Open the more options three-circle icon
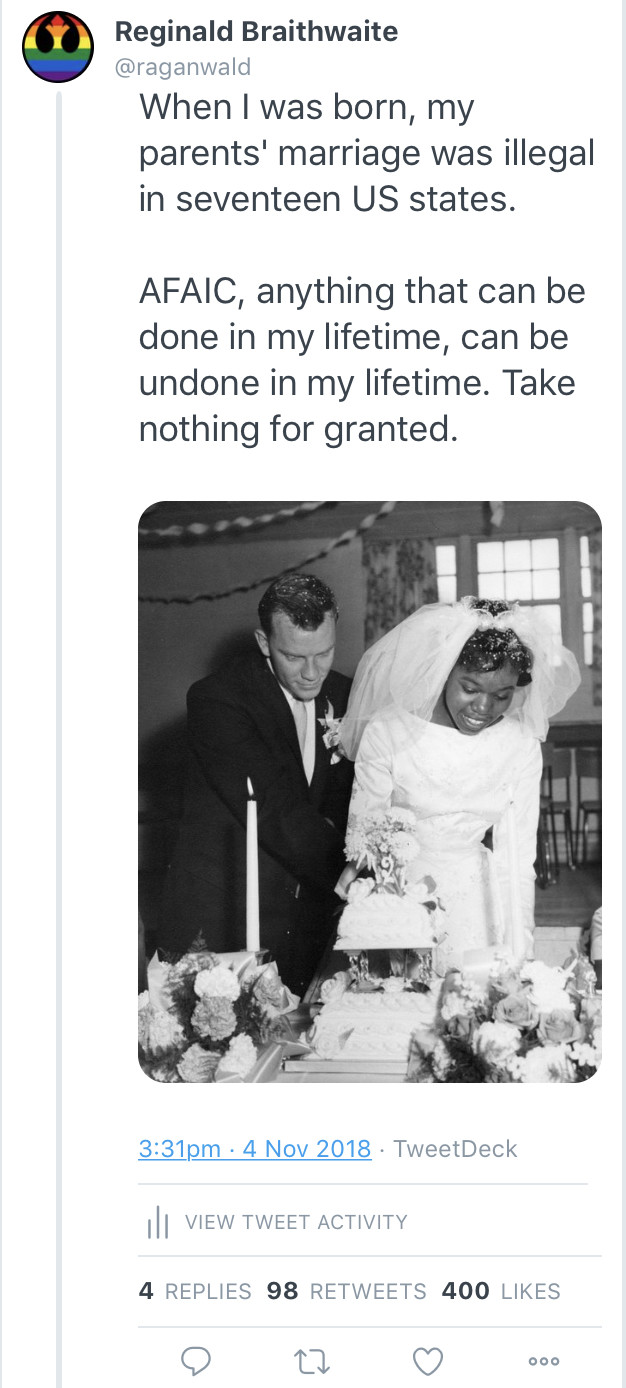Screen dimensions: 626x1388 point(545,1360)
